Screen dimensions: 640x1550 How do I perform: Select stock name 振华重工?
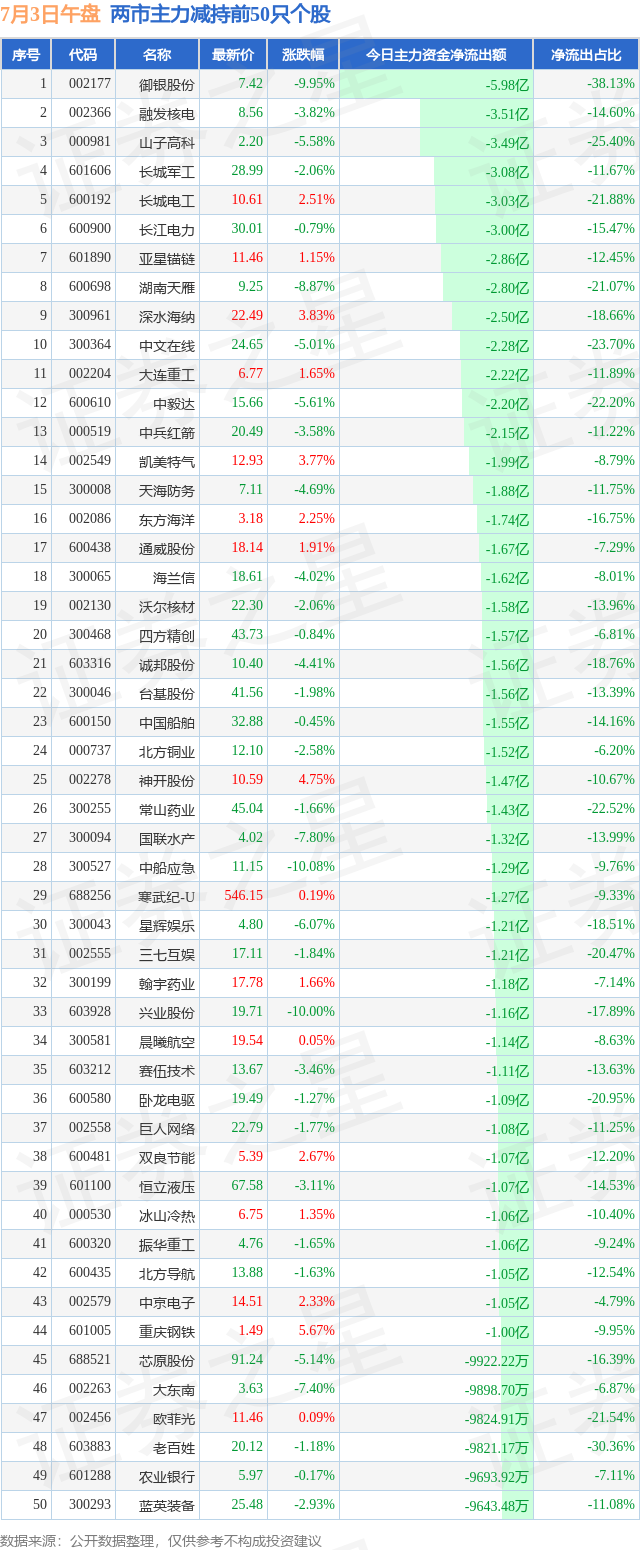click(167, 1245)
